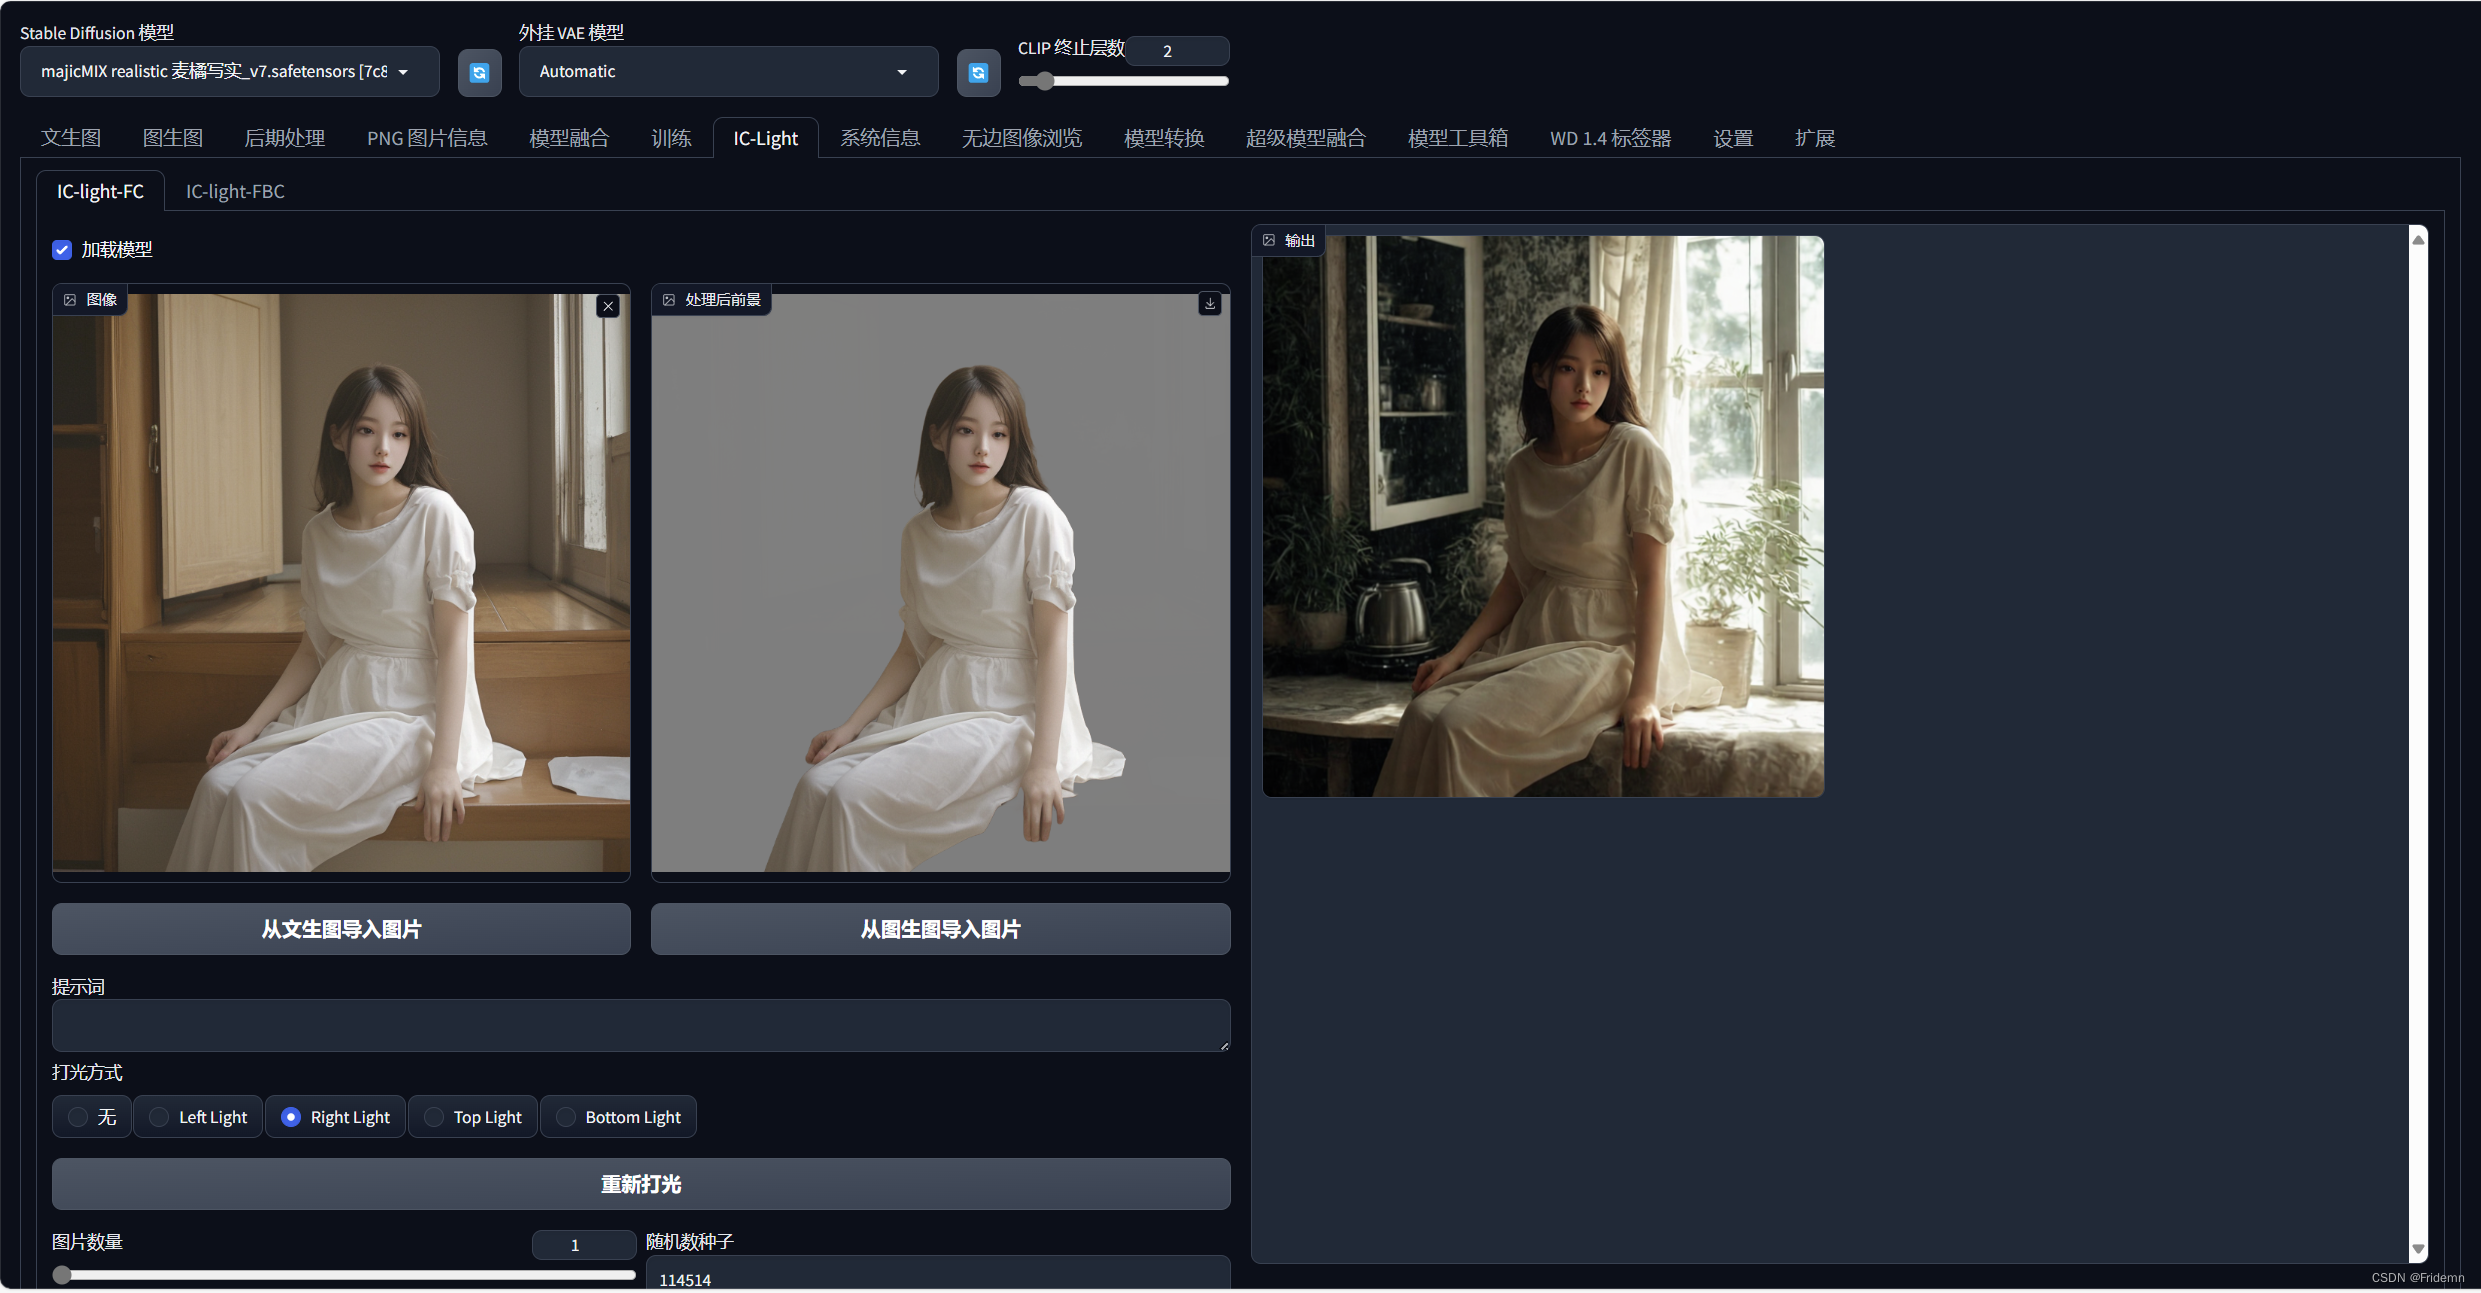The image size is (2481, 1293).
Task: Switch to the IC-light-FBC tab
Action: 235,191
